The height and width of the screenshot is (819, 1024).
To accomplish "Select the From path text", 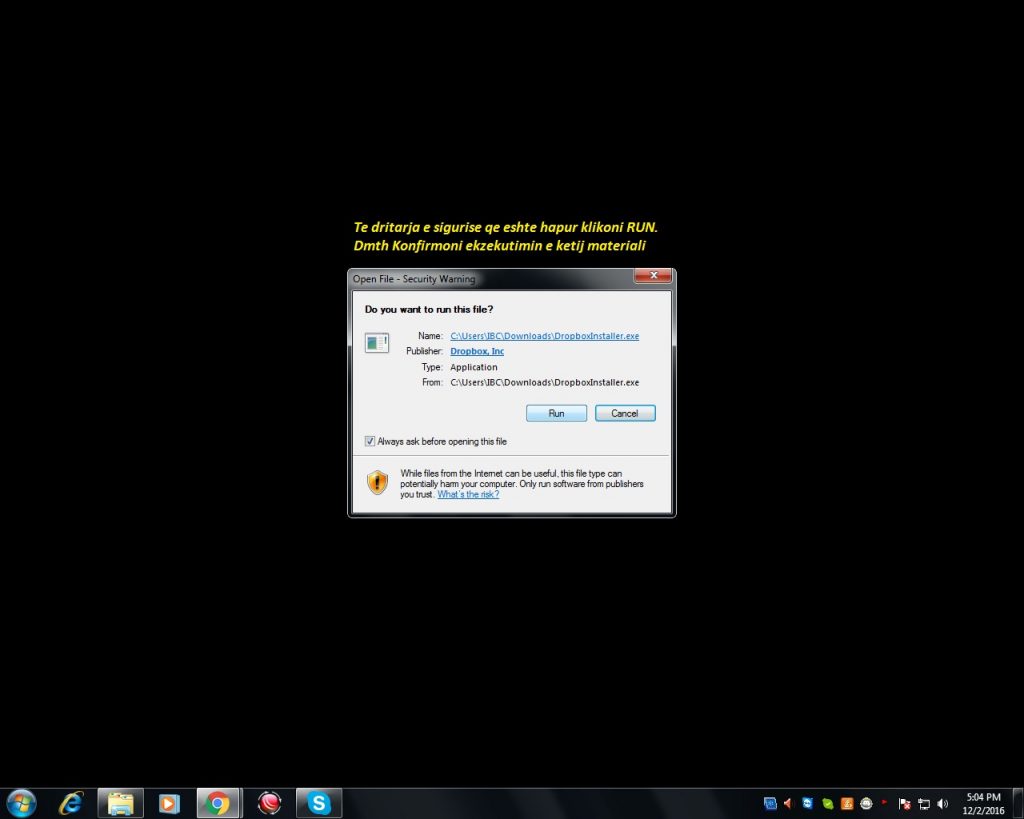I will [x=544, y=383].
